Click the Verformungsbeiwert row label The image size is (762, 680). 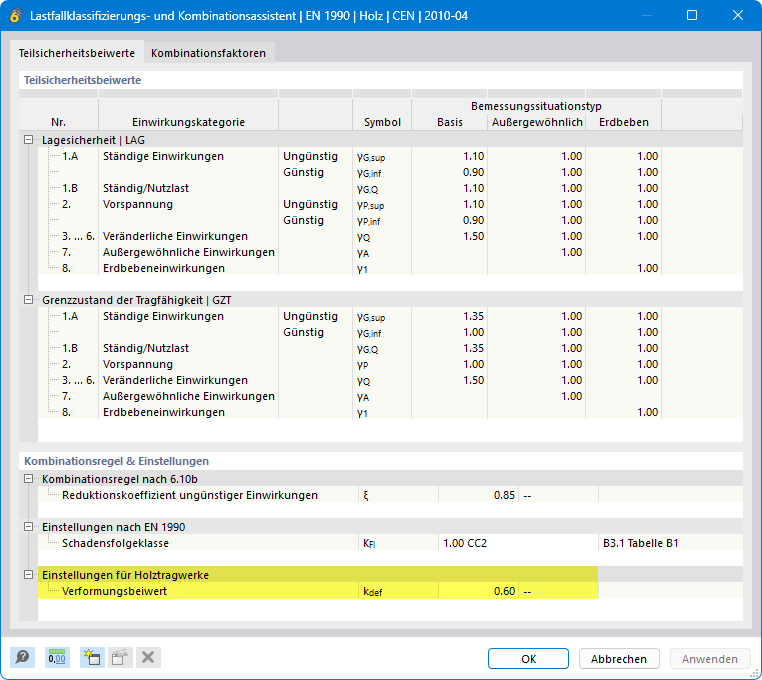(x=114, y=591)
